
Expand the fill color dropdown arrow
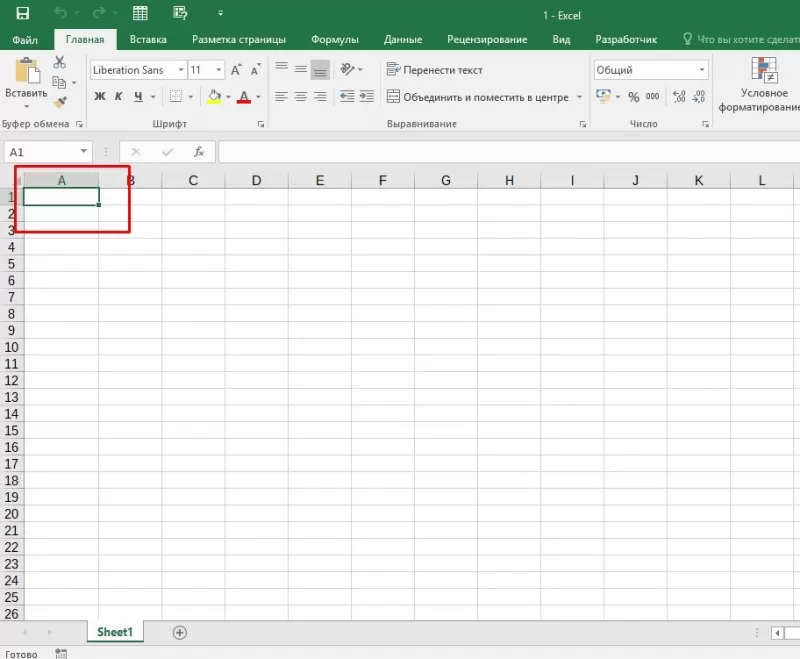pos(228,97)
